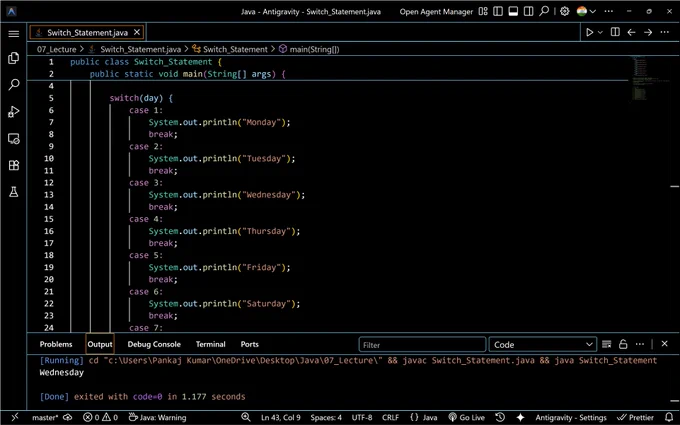680x425 pixels.
Task: Click Customize Layout icon in title bar
Action: click(x=483, y=11)
